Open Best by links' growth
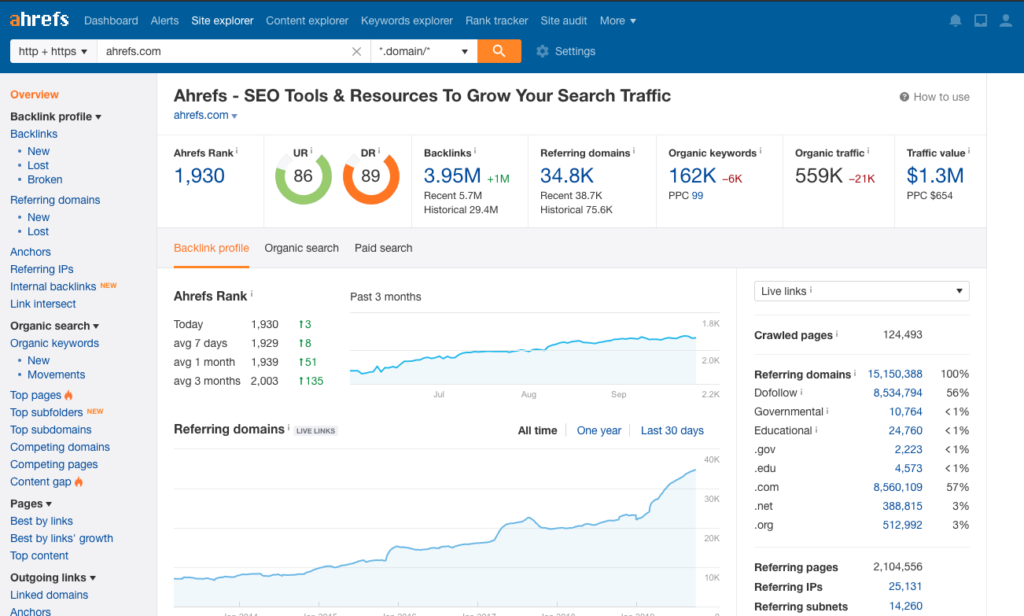Image resolution: width=1024 pixels, height=616 pixels. [61, 538]
